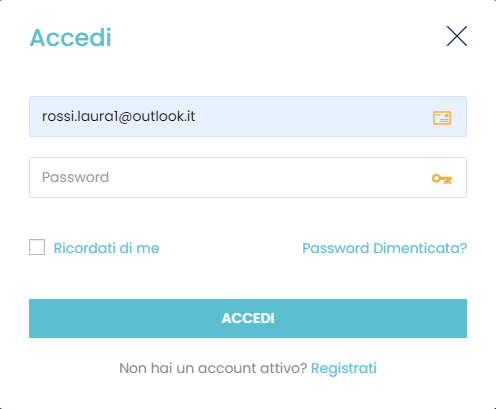This screenshot has width=496, height=409.
Task: Place cursor after outlook.it in email field
Action: pos(197,116)
